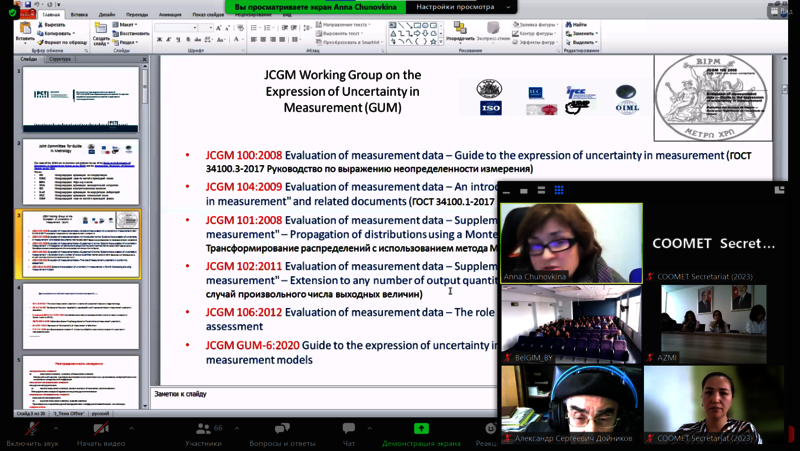800x451 pixels.
Task: Toggle Italic (К) formatting
Action: tap(168, 39)
